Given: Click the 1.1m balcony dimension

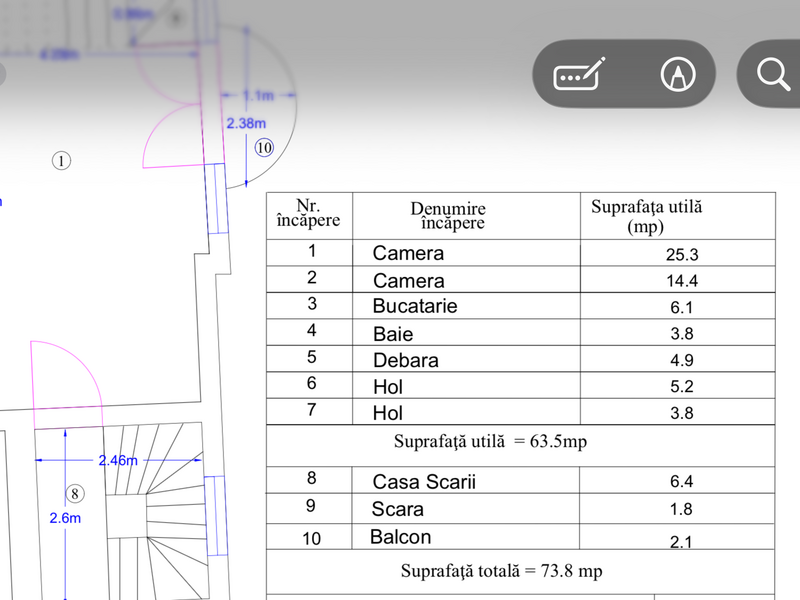Looking at the screenshot, I should pyautogui.click(x=258, y=95).
